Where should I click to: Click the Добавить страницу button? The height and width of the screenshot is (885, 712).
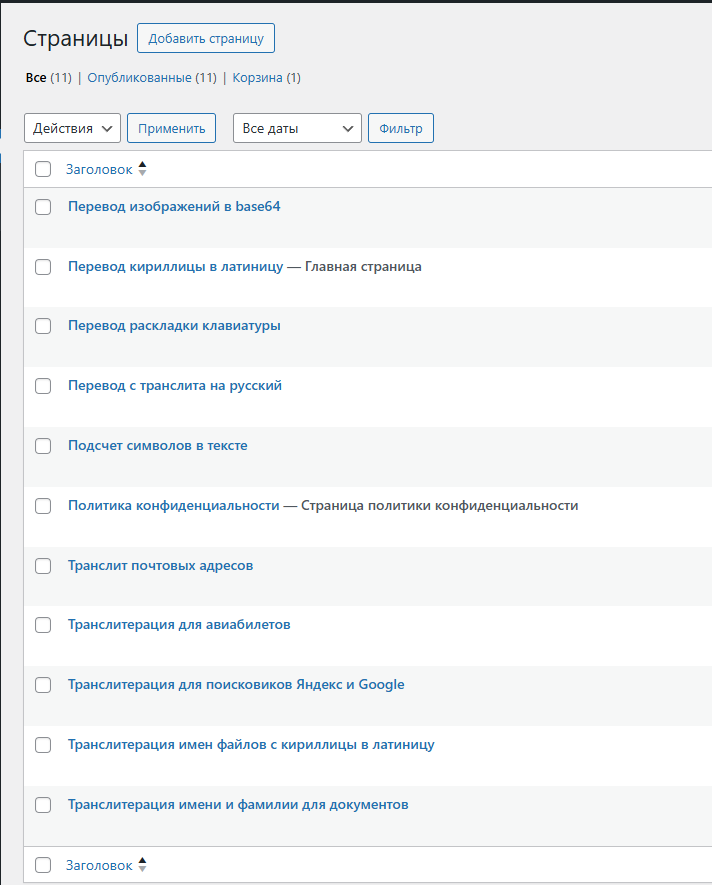click(205, 39)
